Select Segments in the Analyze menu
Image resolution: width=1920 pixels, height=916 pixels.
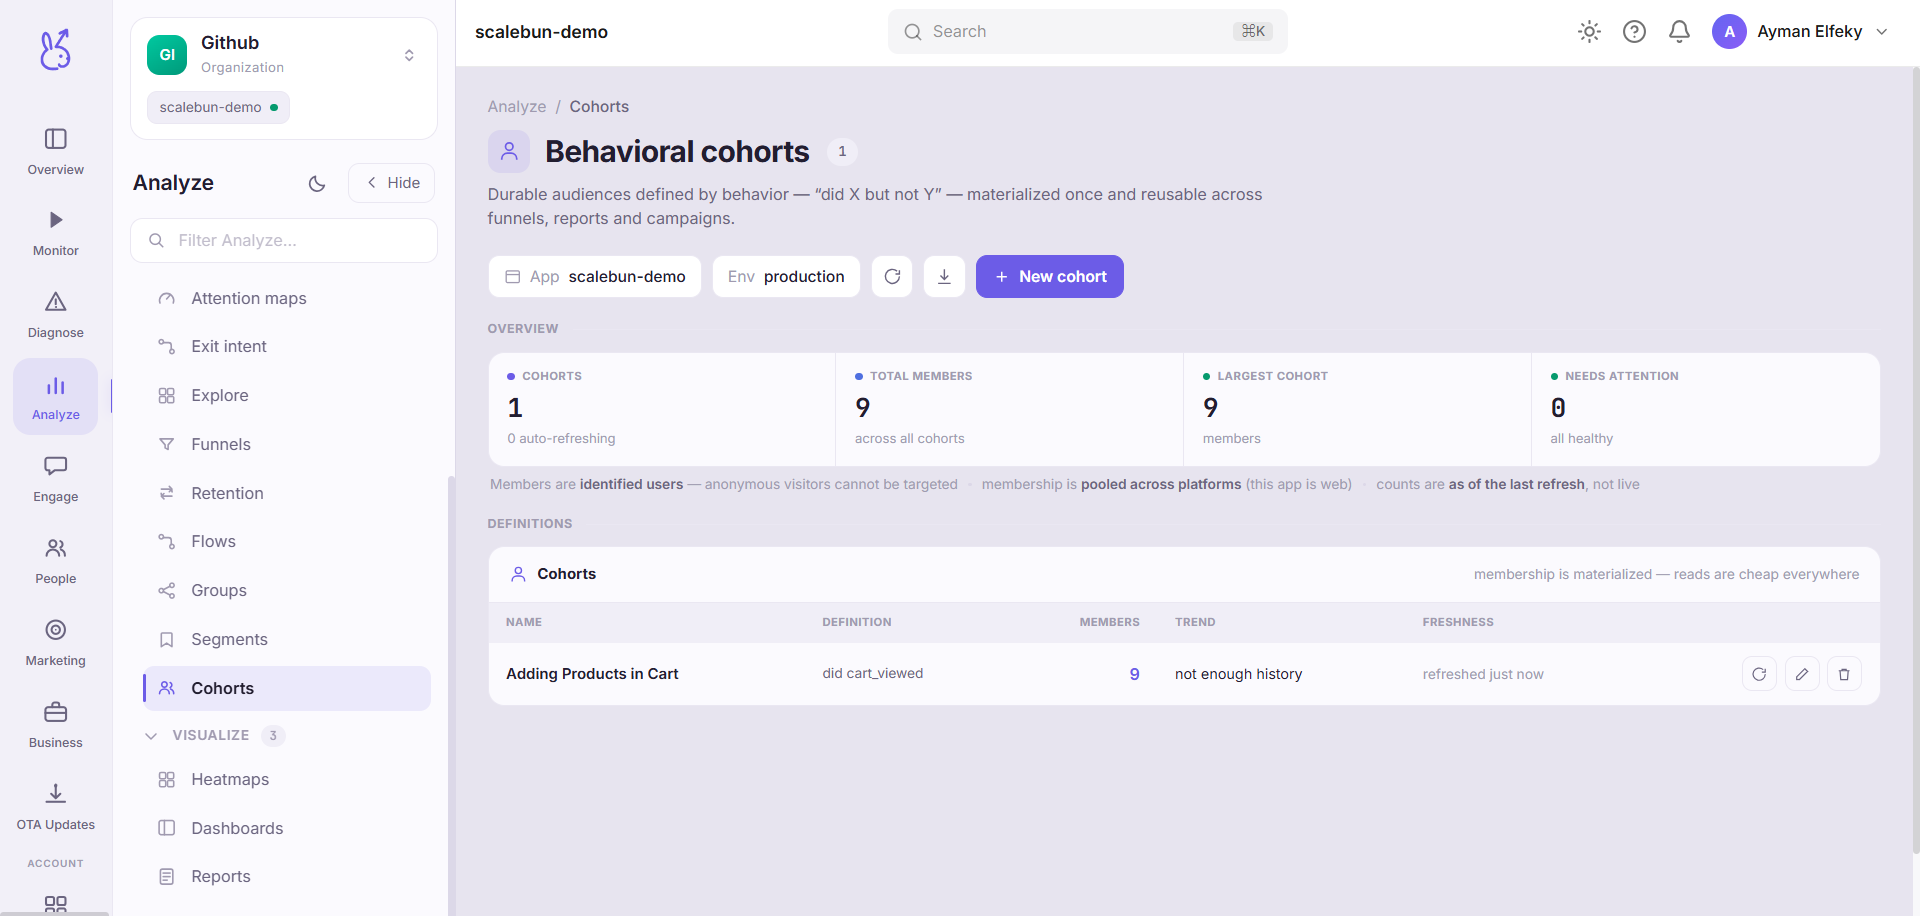tap(287, 639)
